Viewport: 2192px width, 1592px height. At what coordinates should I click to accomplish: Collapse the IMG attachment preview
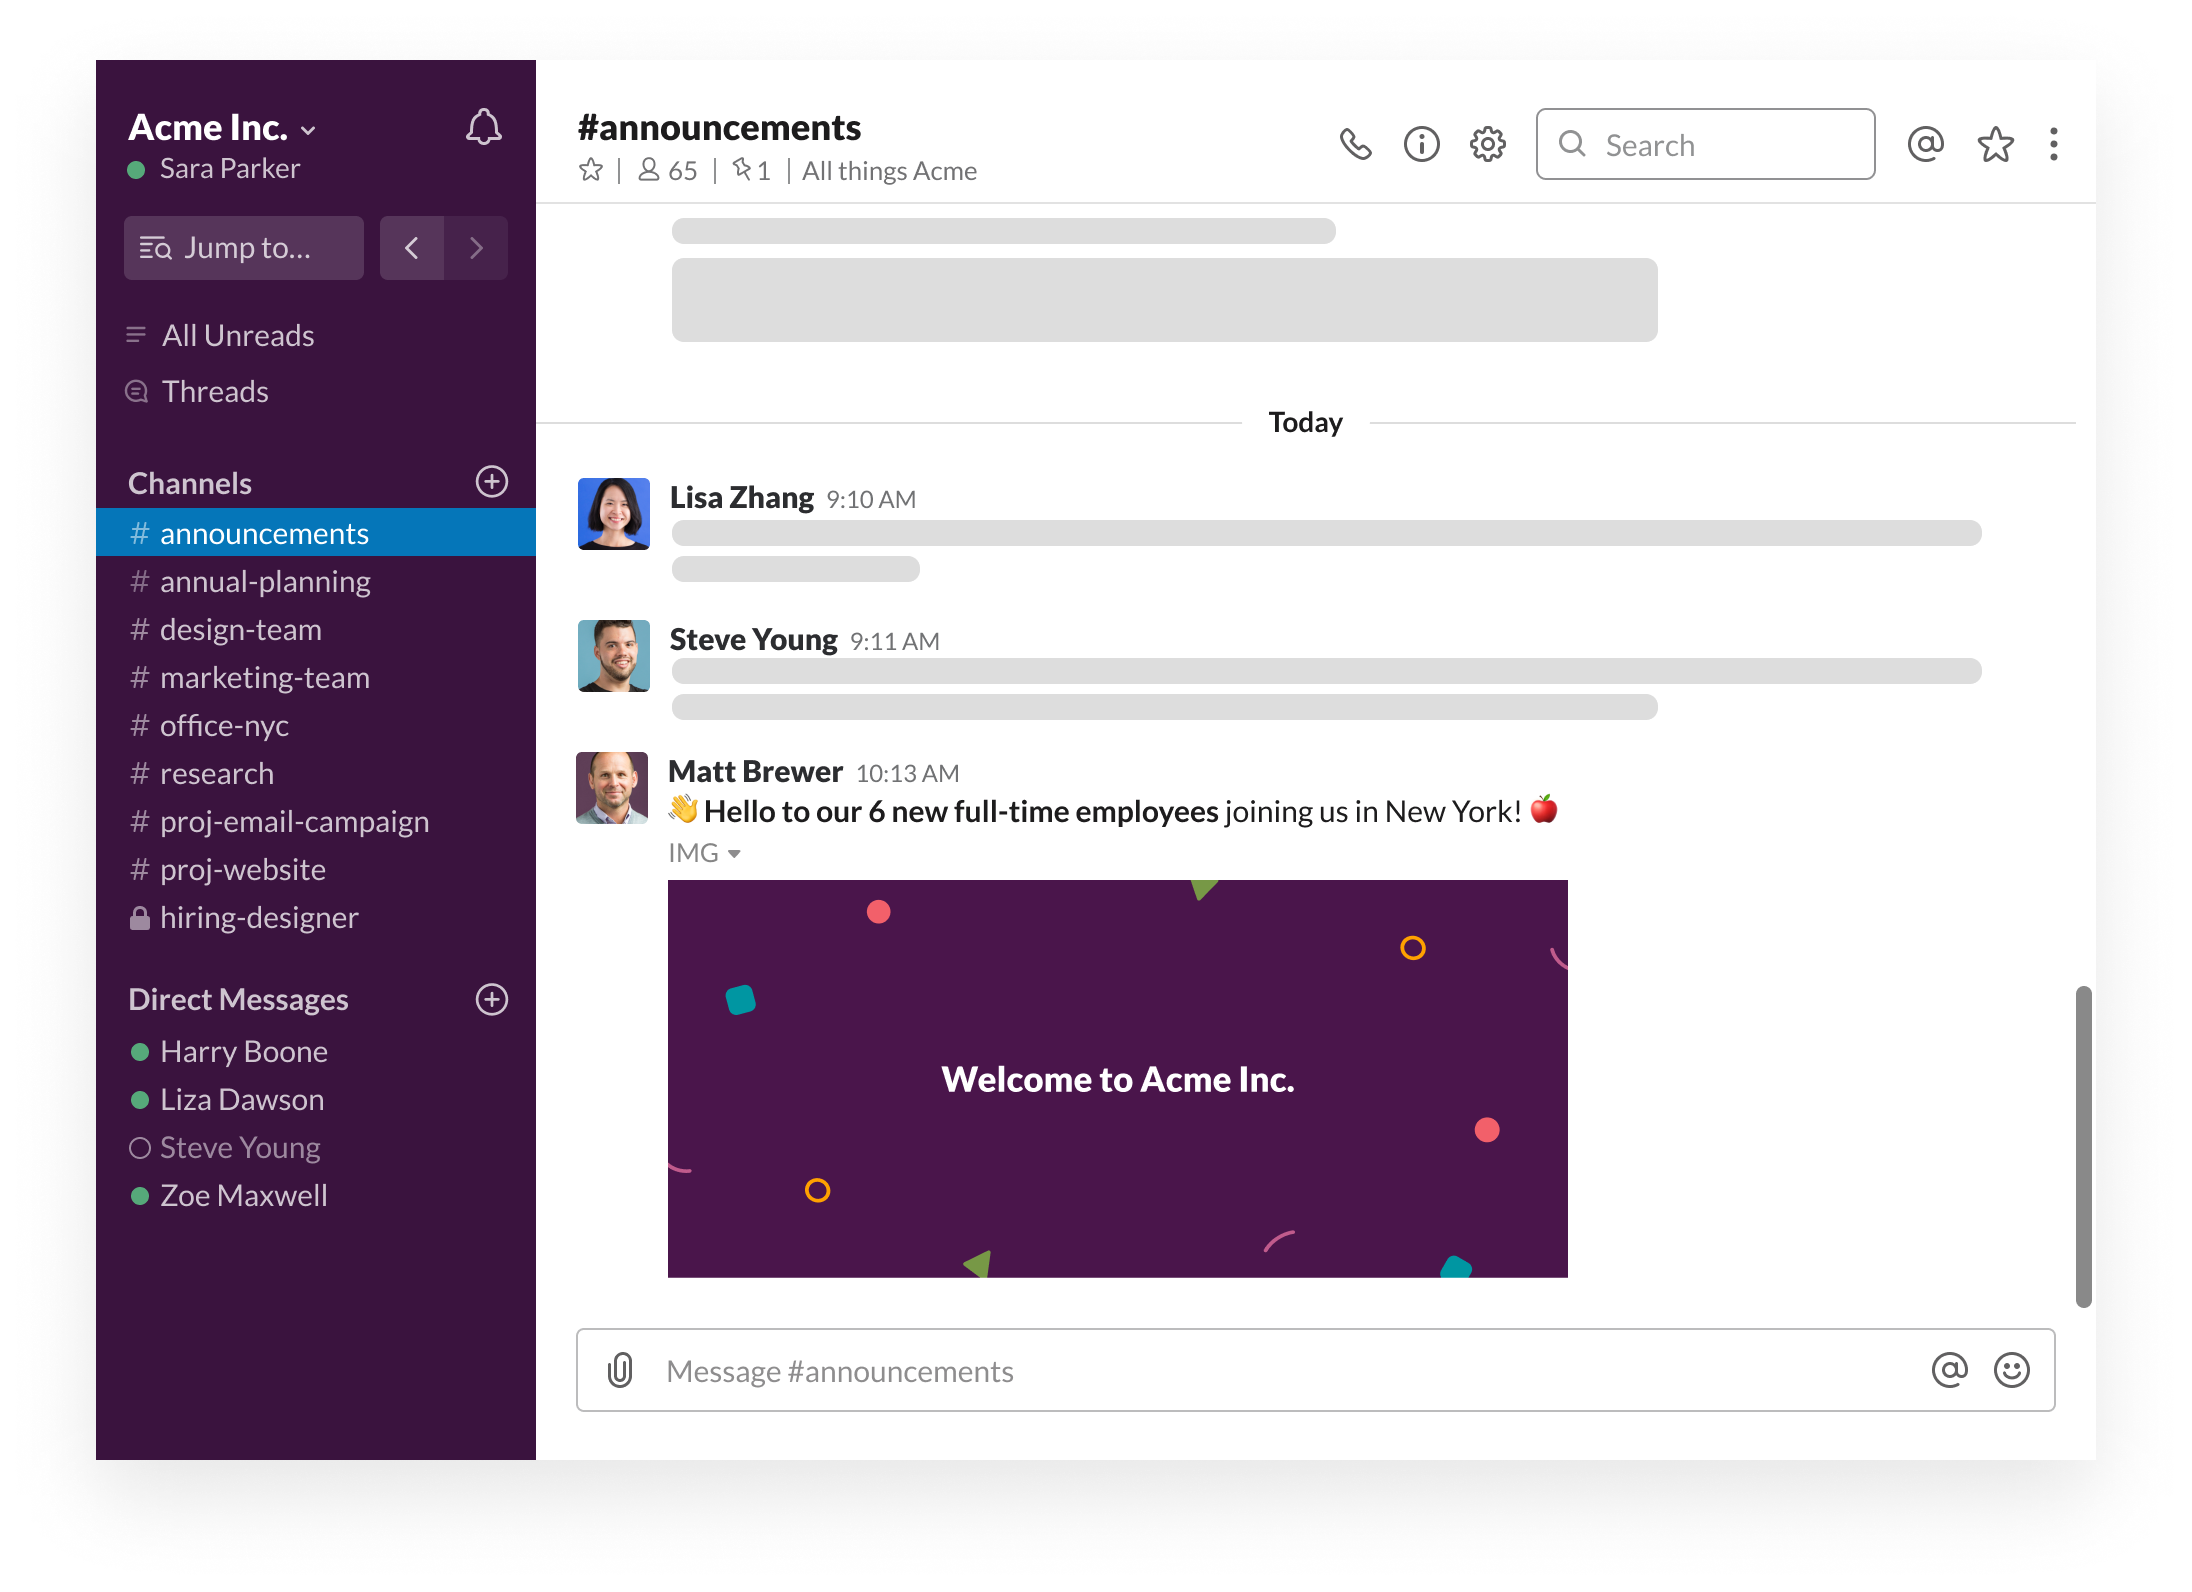coord(734,854)
